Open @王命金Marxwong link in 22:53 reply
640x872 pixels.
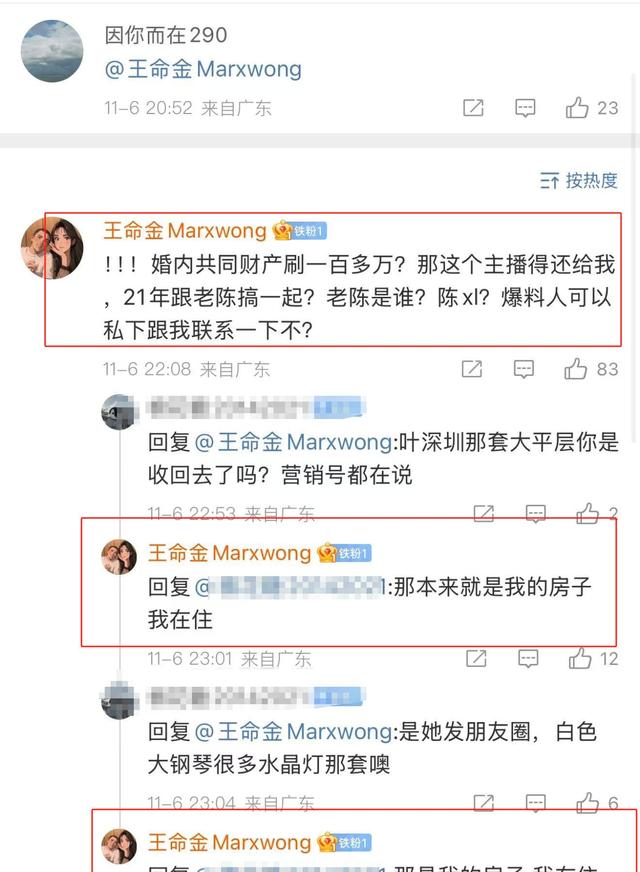[x=294, y=442]
